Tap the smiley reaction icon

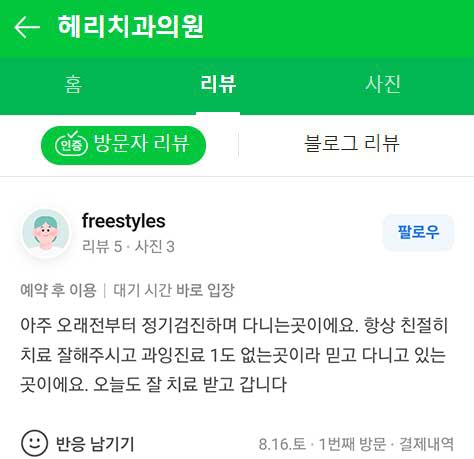click(x=34, y=443)
